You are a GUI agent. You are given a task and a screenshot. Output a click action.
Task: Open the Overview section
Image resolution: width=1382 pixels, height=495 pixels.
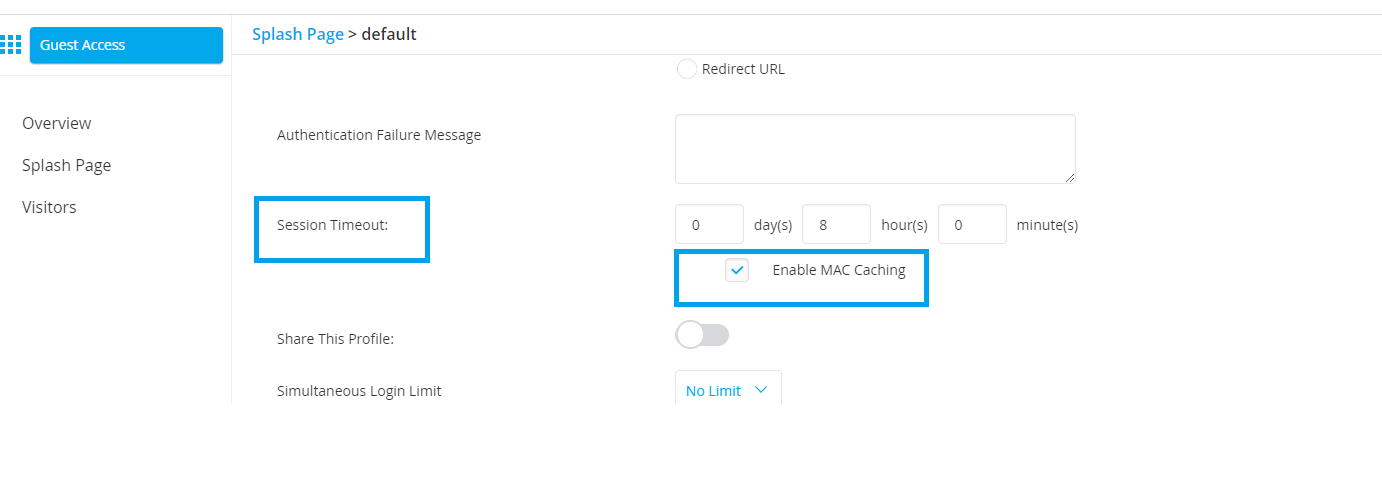point(57,123)
